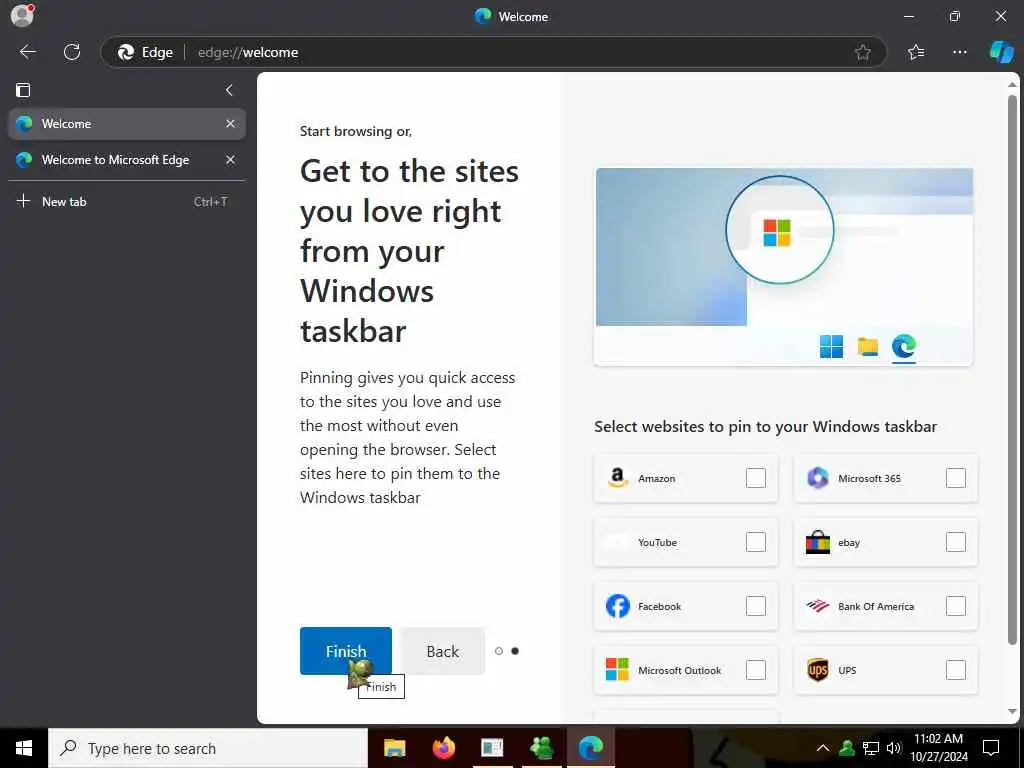Open a New tab
The height and width of the screenshot is (768, 1024).
(127, 202)
